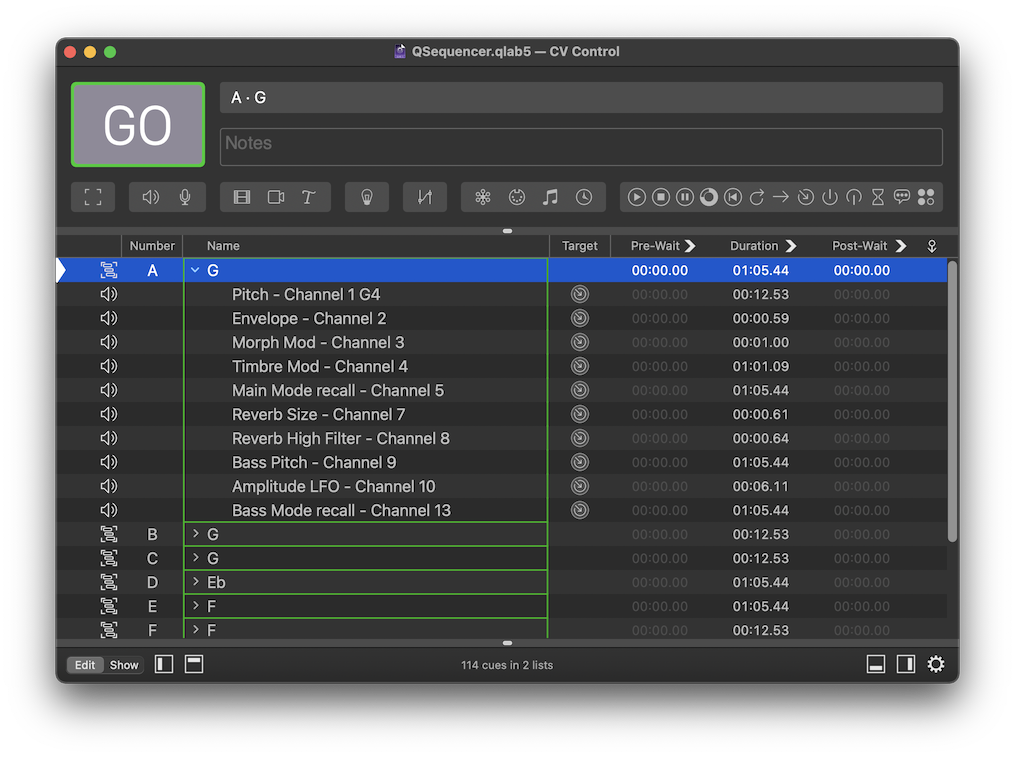
Task: Toggle the audition window panel
Action: point(194,664)
